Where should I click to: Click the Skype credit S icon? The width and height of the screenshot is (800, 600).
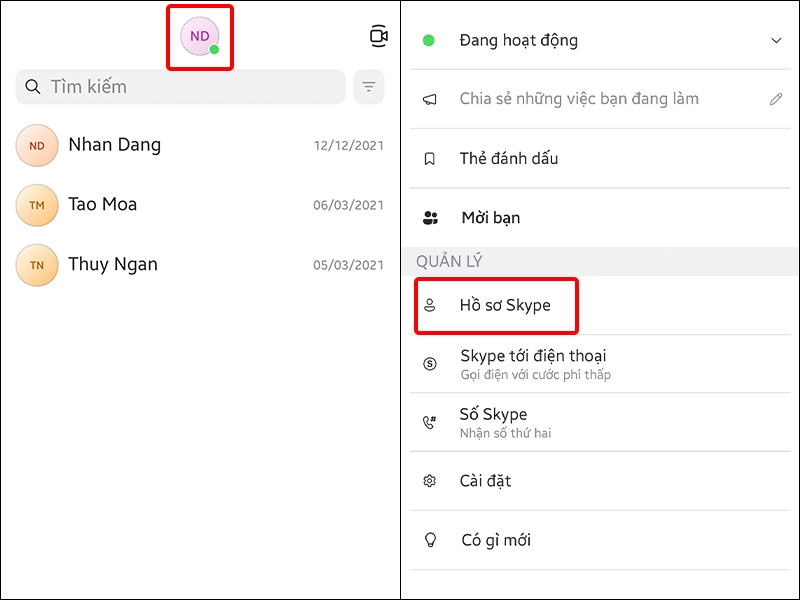(430, 364)
